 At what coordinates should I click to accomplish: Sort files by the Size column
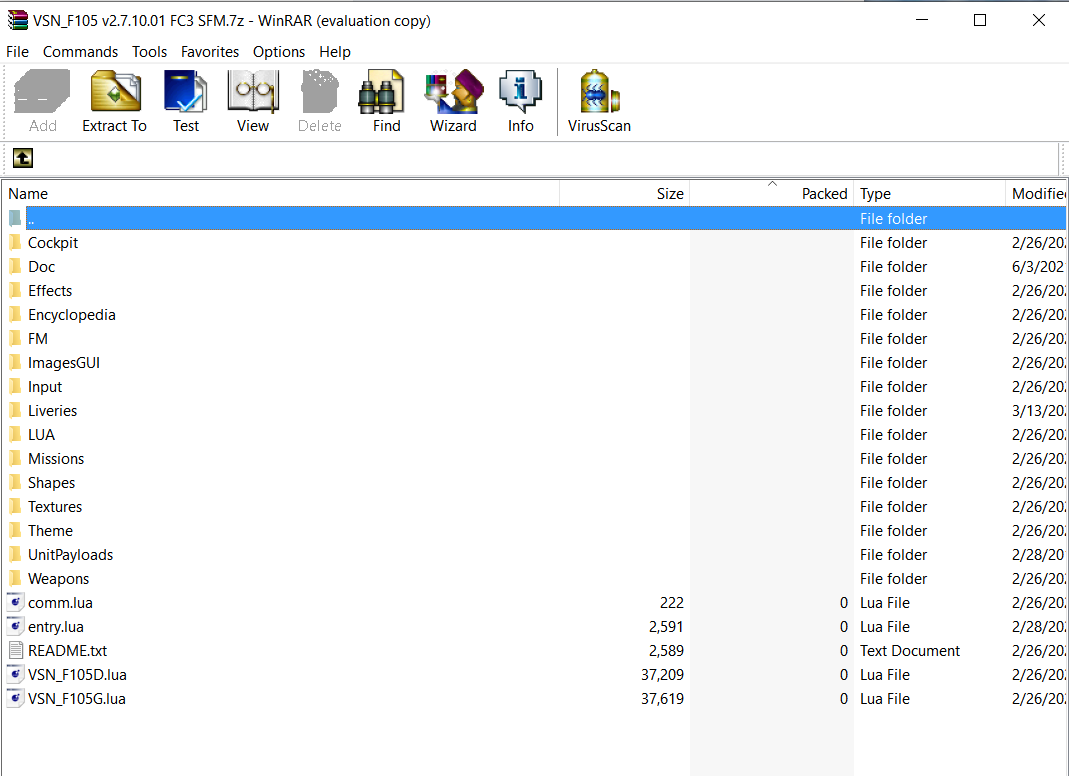tap(624, 194)
